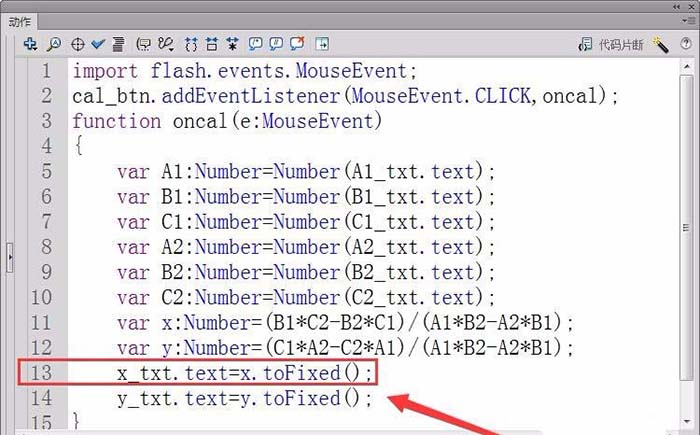
Task: Remove comment from selection
Action: [x=297, y=43]
